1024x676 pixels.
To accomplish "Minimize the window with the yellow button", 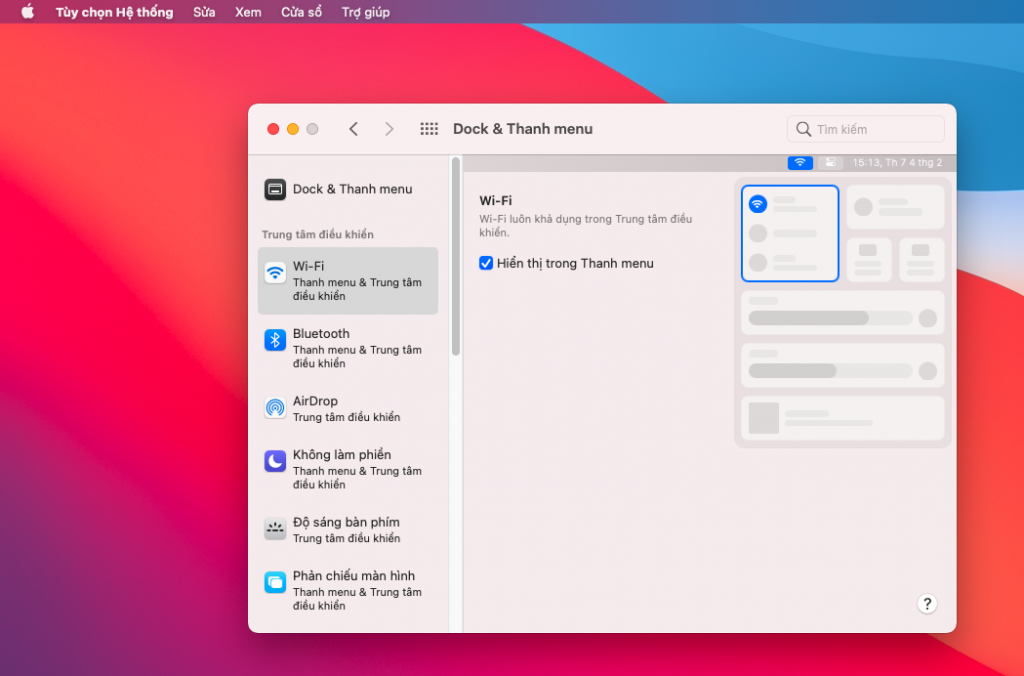I will (293, 129).
